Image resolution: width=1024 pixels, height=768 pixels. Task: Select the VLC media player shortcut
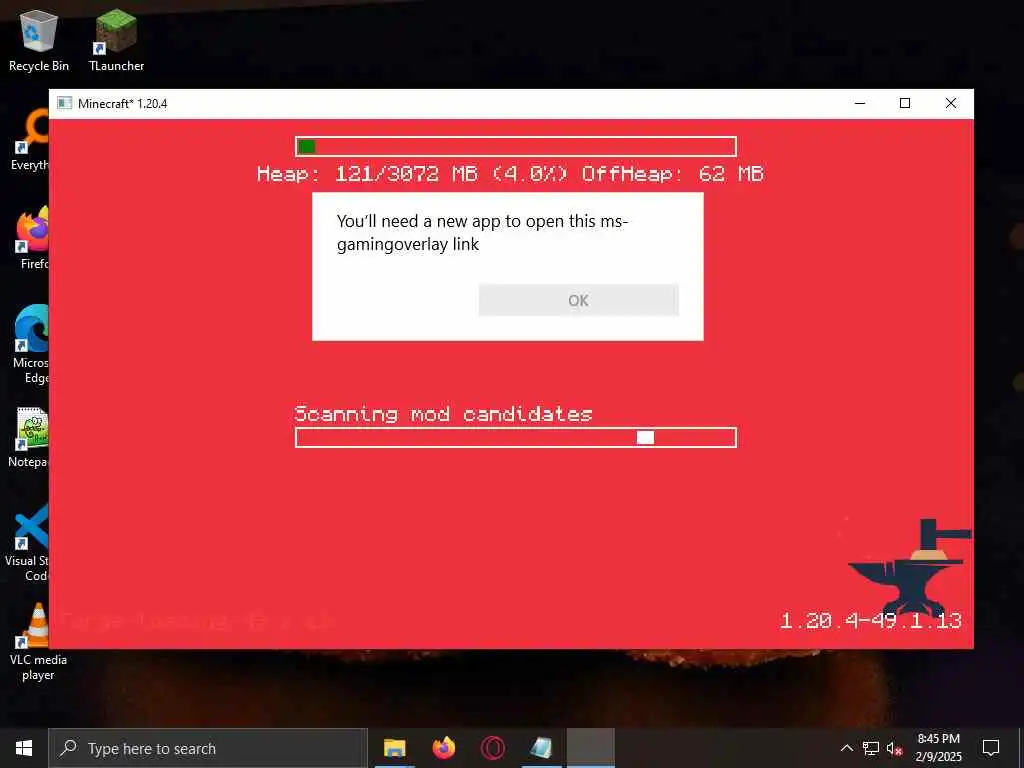point(38,643)
